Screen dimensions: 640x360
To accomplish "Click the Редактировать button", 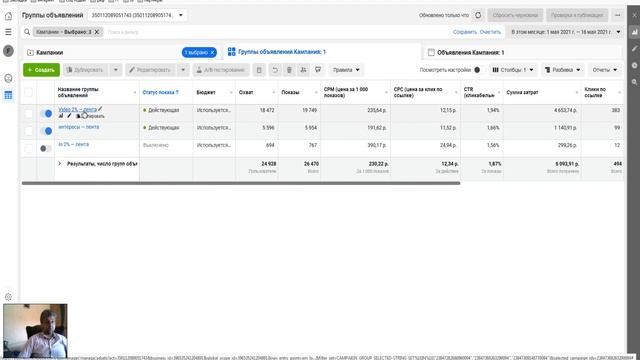I will (x=151, y=70).
